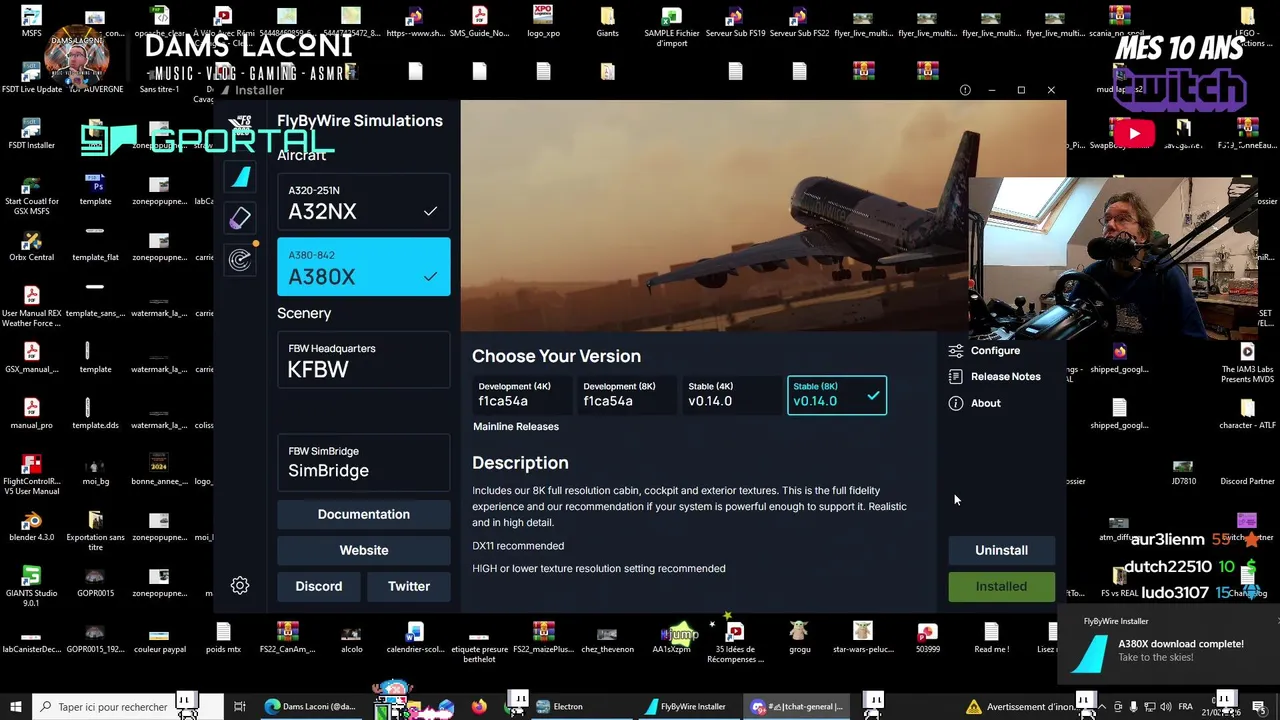
Task: Open the eraser-shaped publisher icon in sidebar
Action: coord(240,218)
